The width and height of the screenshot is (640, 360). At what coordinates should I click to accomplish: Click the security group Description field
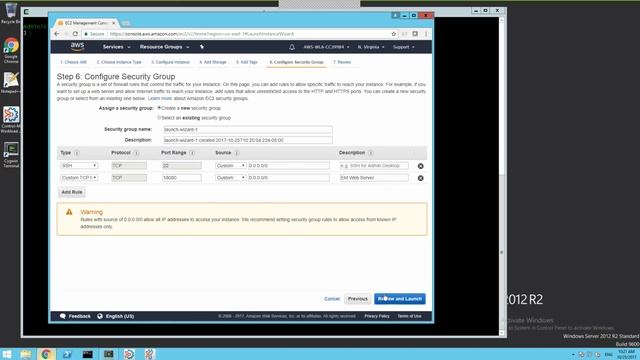[x=248, y=140]
